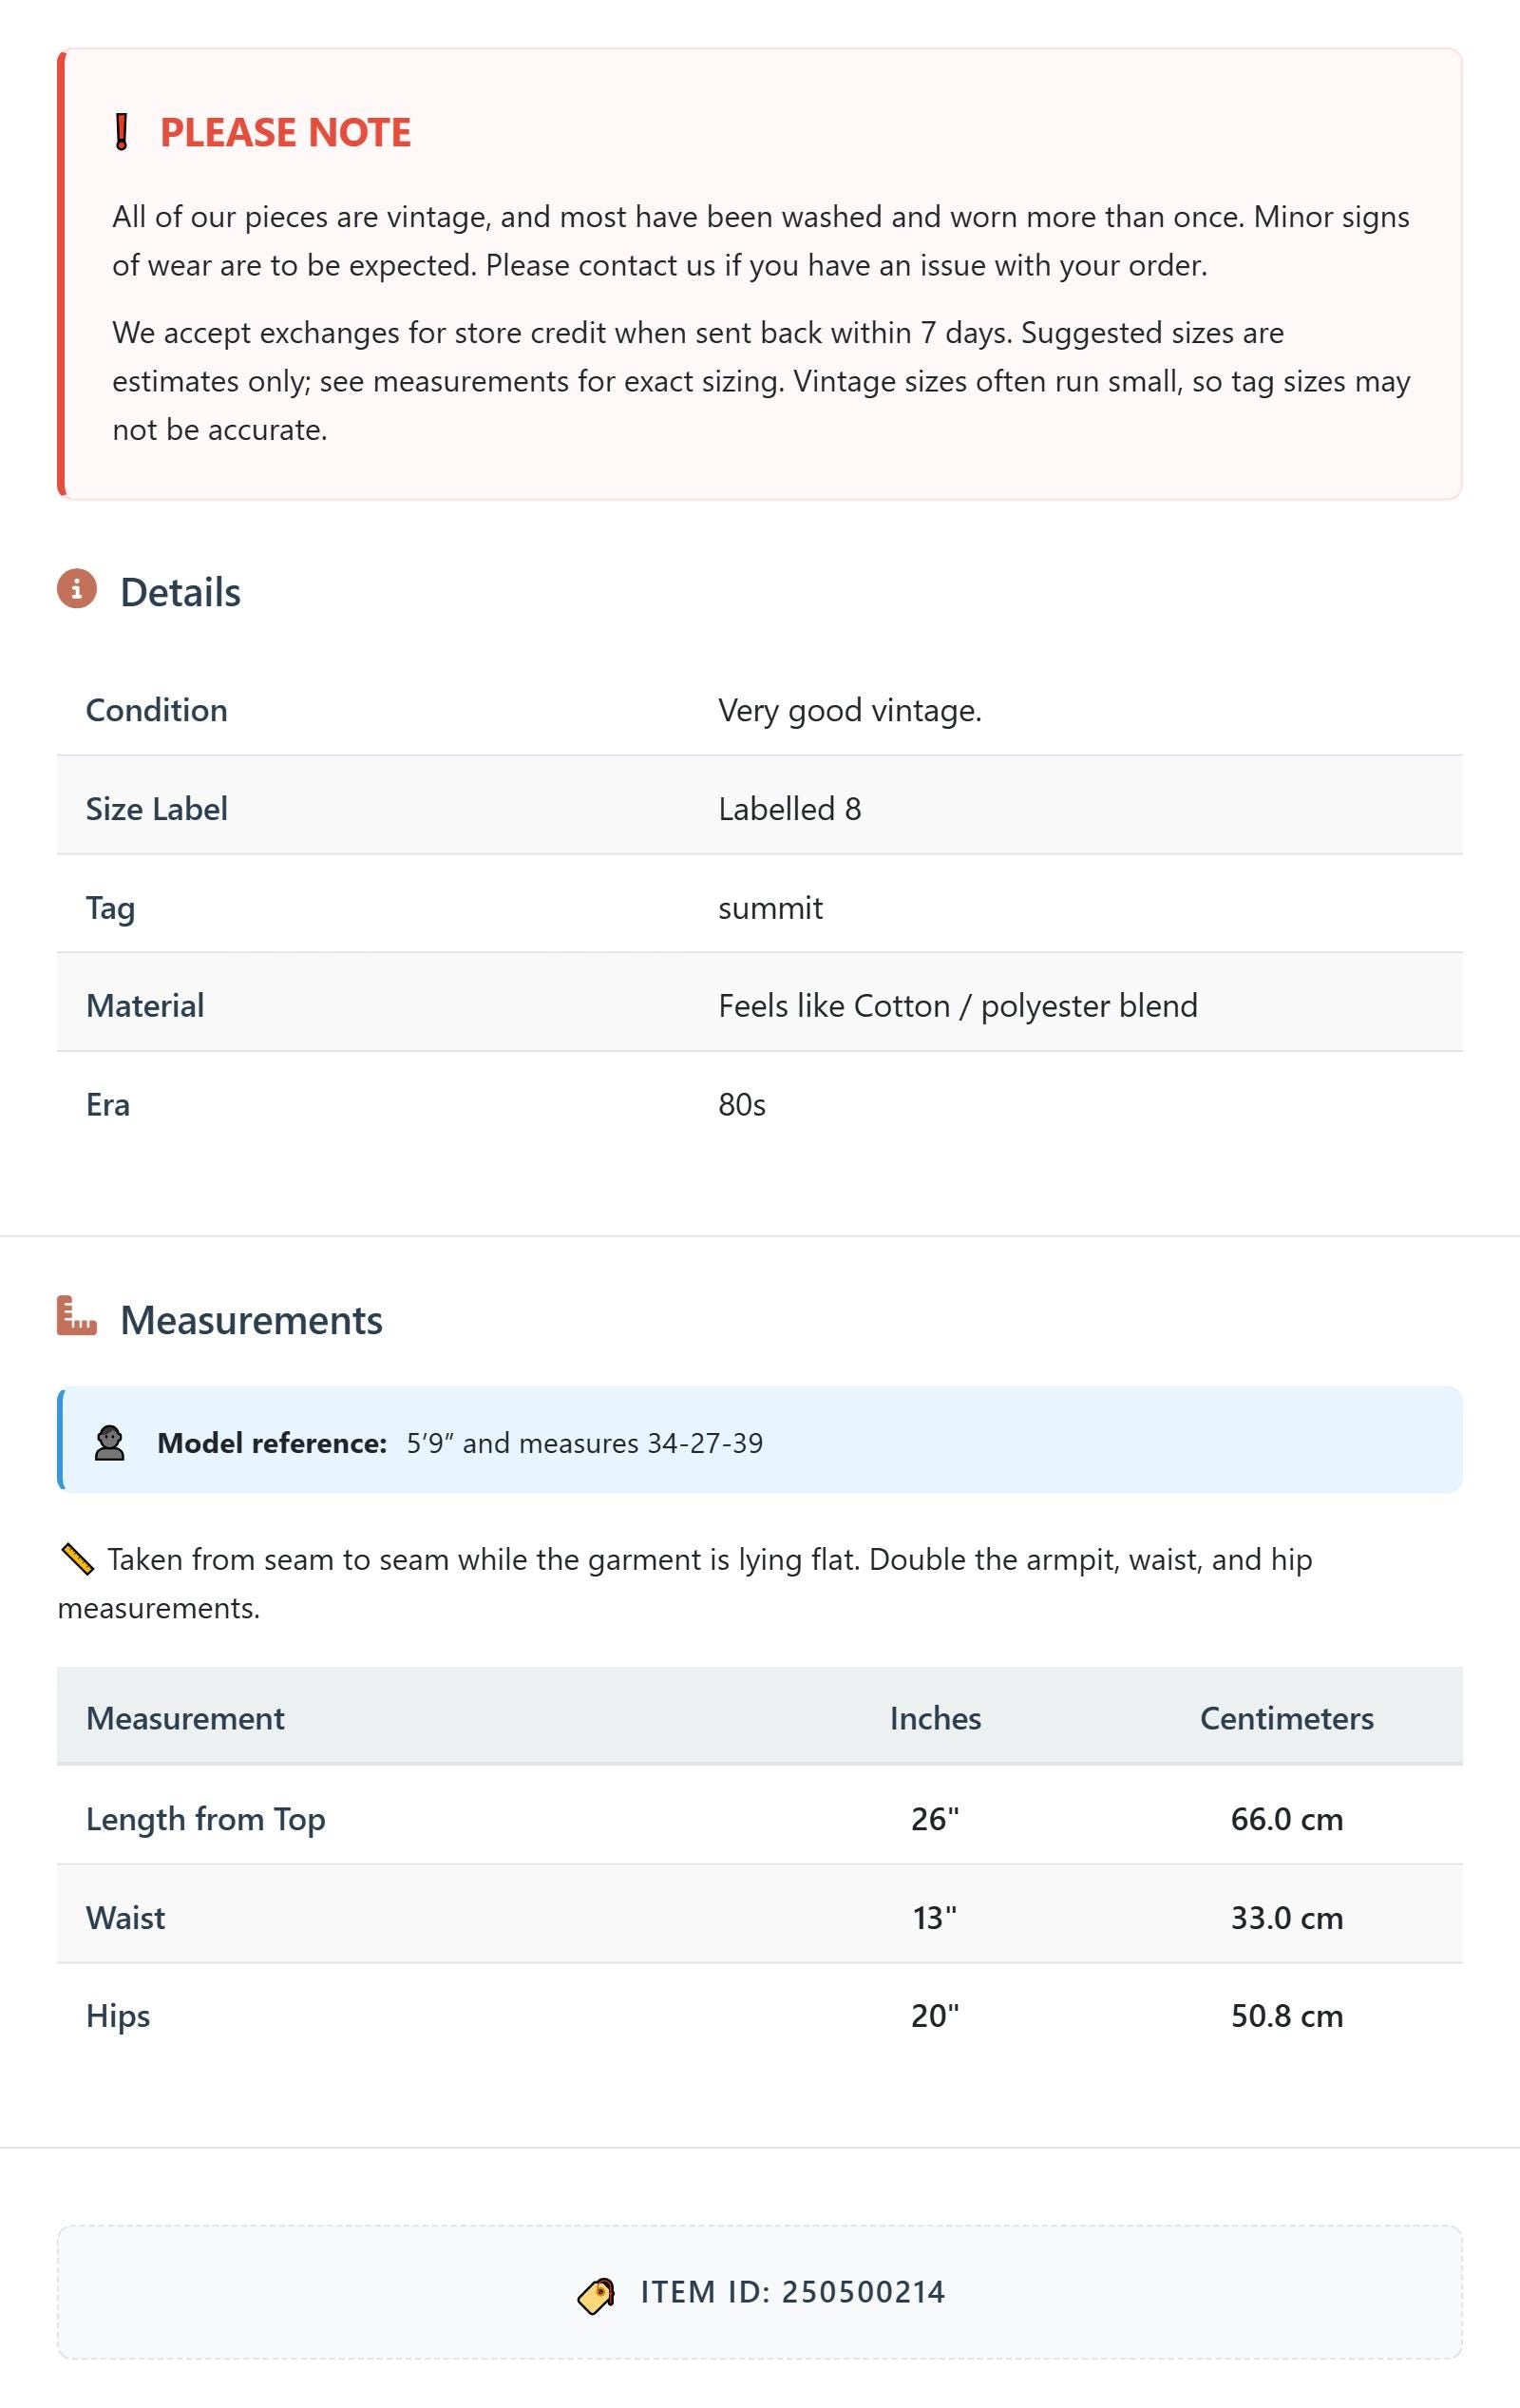Click the Measurements section heading
The width and height of the screenshot is (1520, 2408).
(x=251, y=1320)
